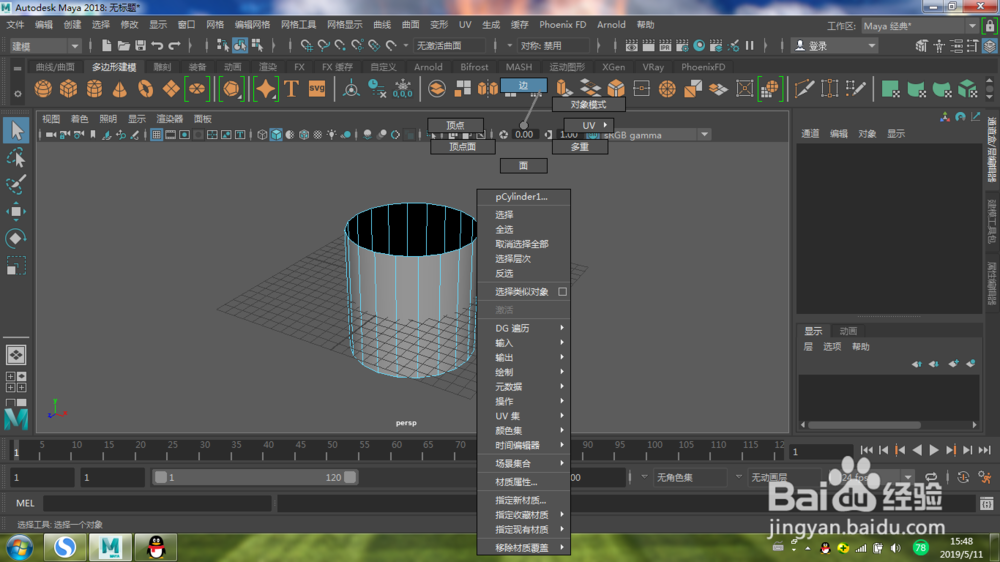The height and width of the screenshot is (562, 1000).
Task: Create a polygon cube from shelf
Action: coord(68,89)
